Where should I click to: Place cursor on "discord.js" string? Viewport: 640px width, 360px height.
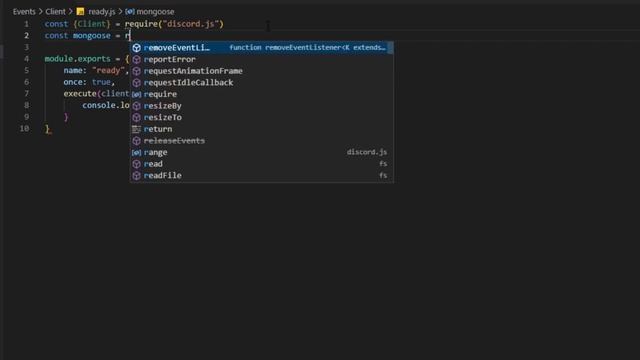coord(191,24)
